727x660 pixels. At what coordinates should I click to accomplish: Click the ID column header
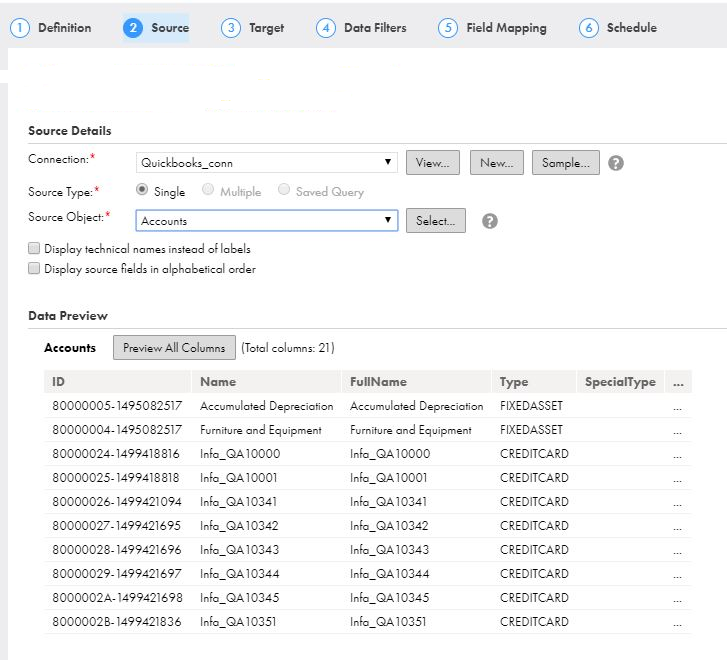pyautogui.click(x=117, y=382)
